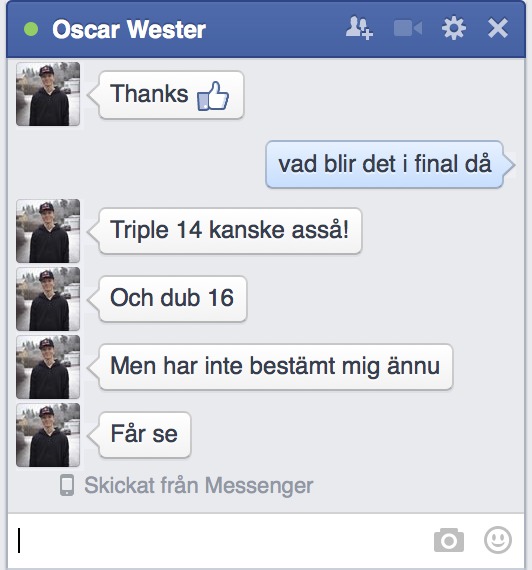This screenshot has width=532, height=570.
Task: Add friends to chat with Oscar Wester
Action: [359, 28]
